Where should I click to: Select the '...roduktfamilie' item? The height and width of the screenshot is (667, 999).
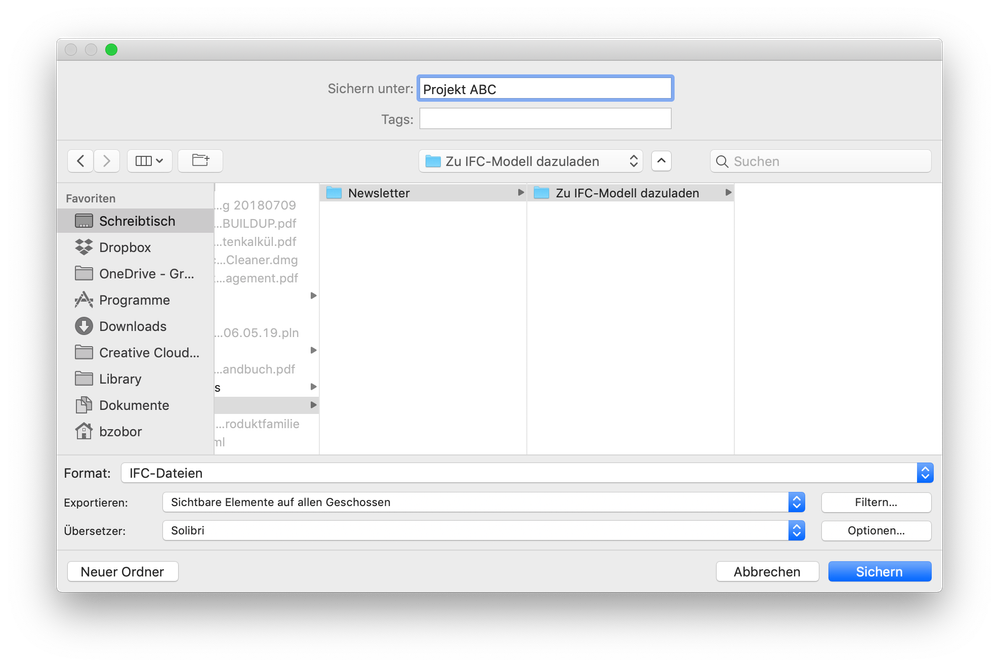click(257, 424)
